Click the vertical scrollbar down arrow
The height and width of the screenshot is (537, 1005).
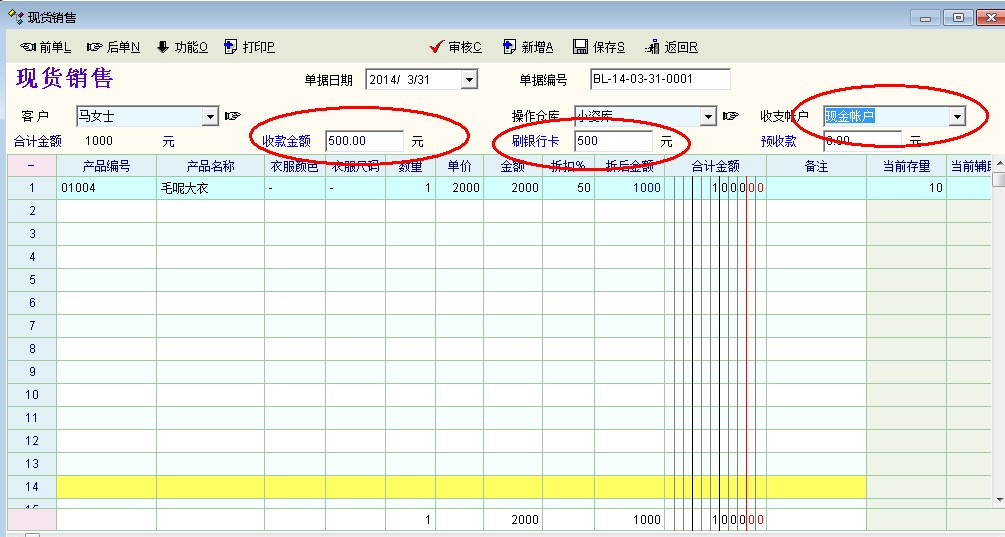pos(997,499)
